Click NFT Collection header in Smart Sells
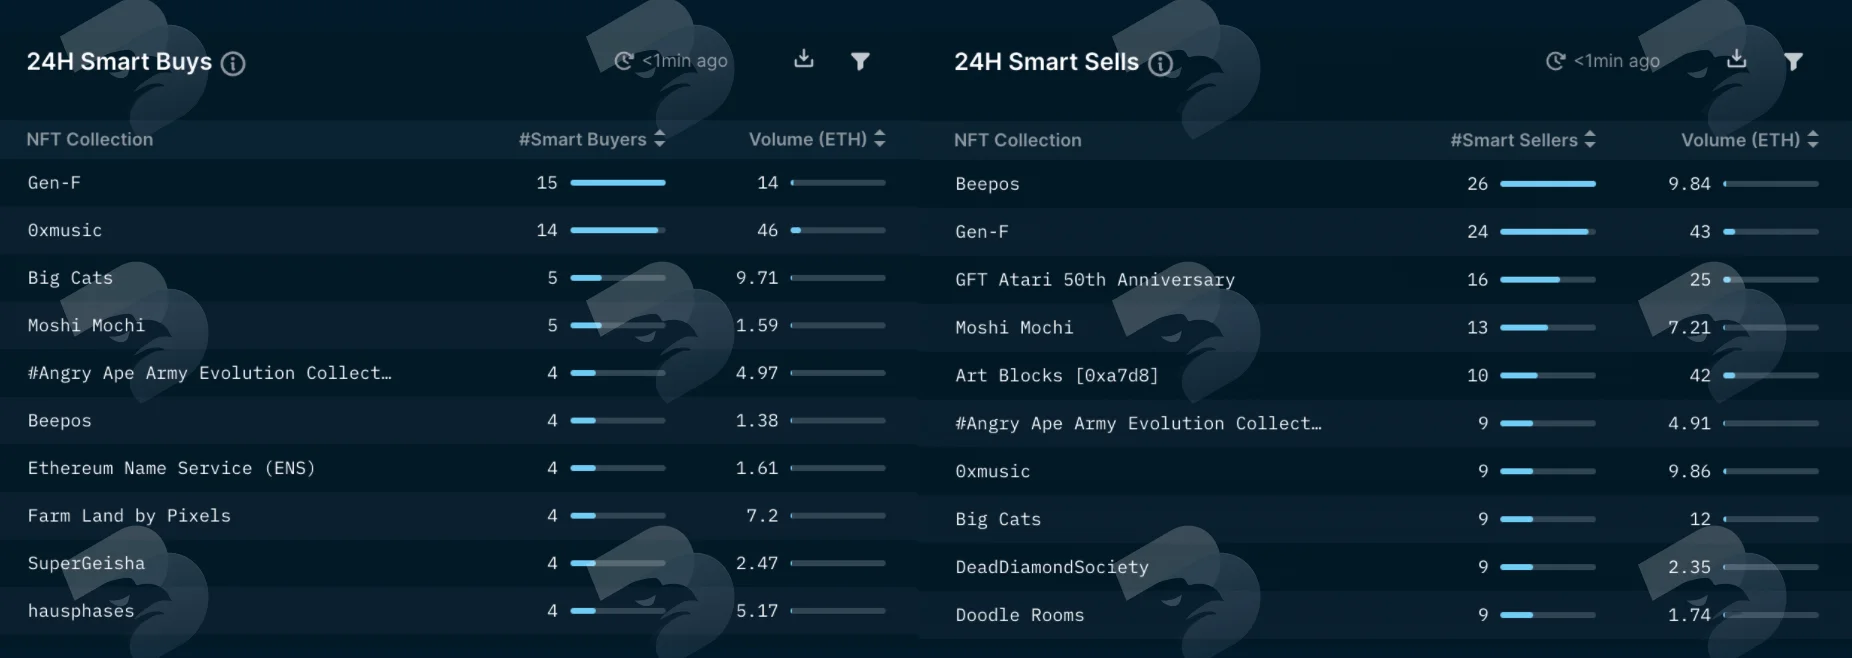This screenshot has height=658, width=1852. coord(1018,140)
